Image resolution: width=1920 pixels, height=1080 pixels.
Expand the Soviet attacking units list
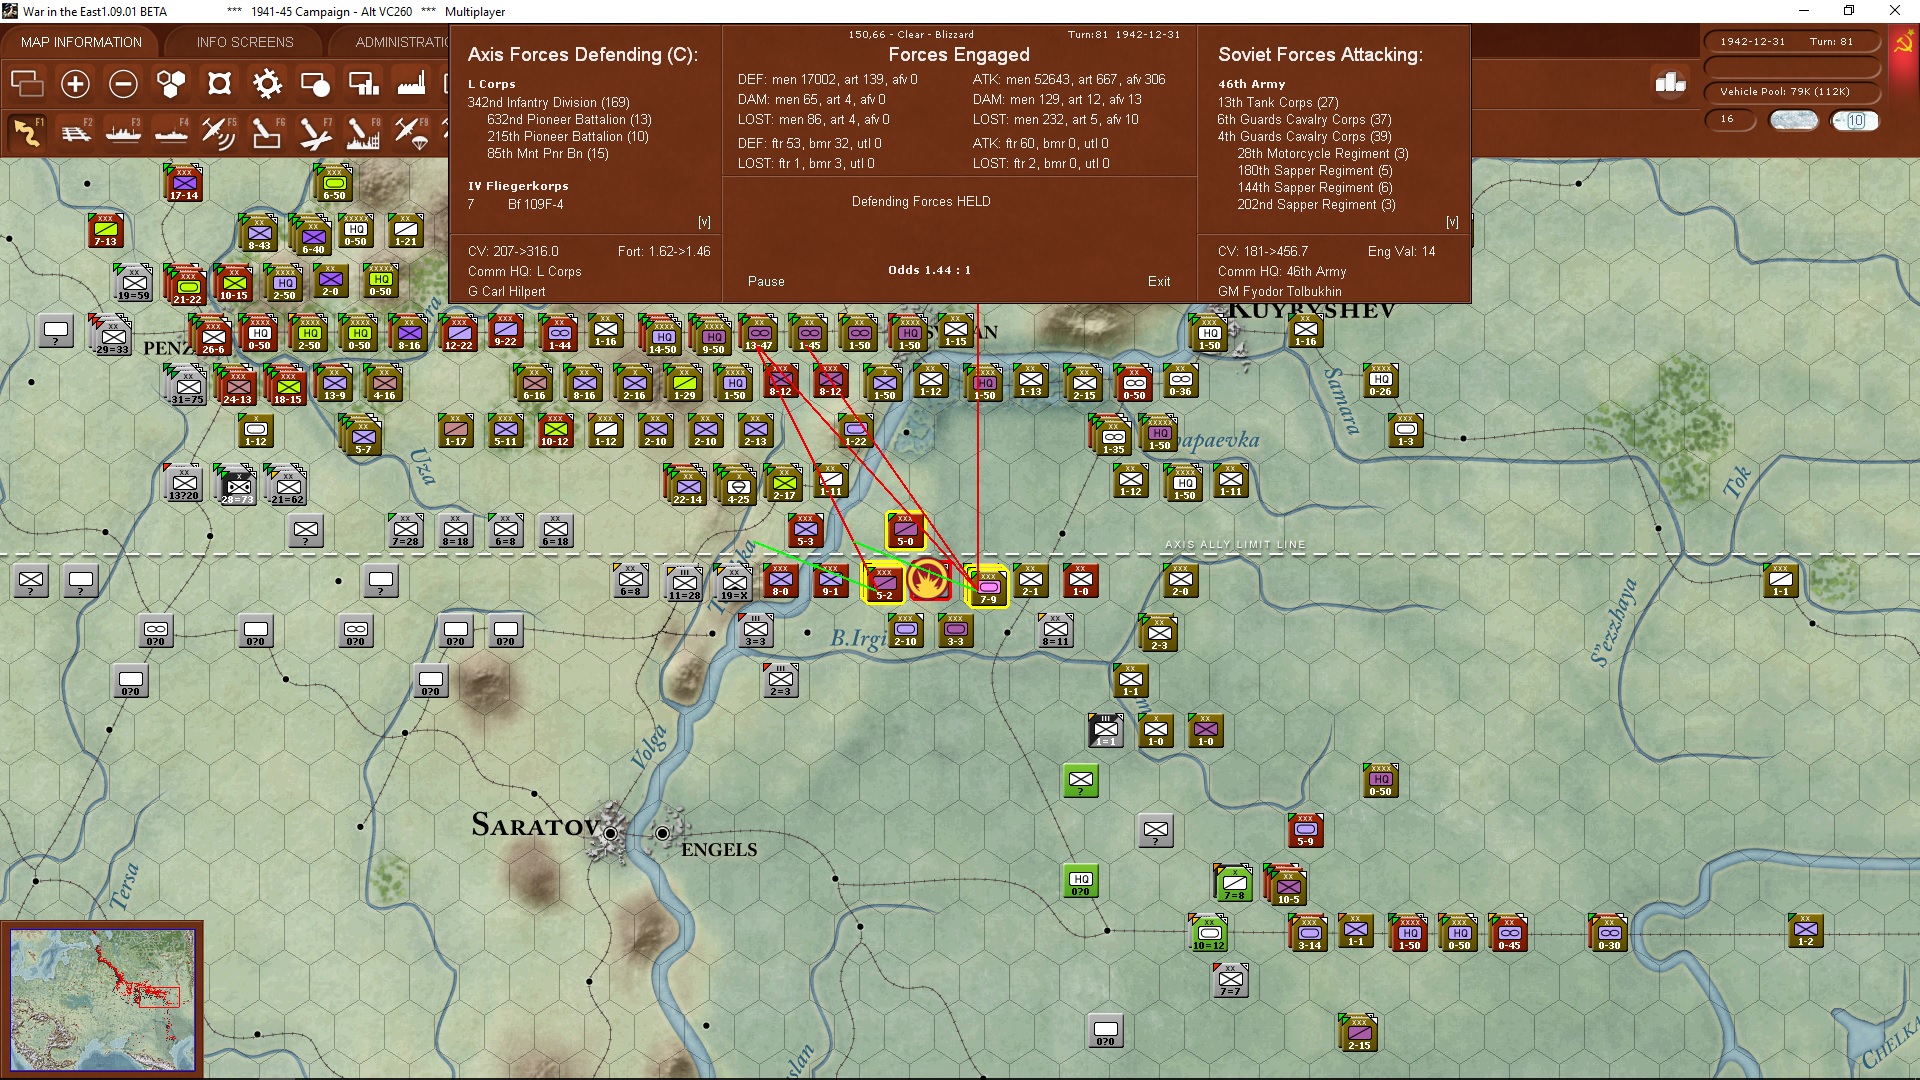pos(1452,222)
